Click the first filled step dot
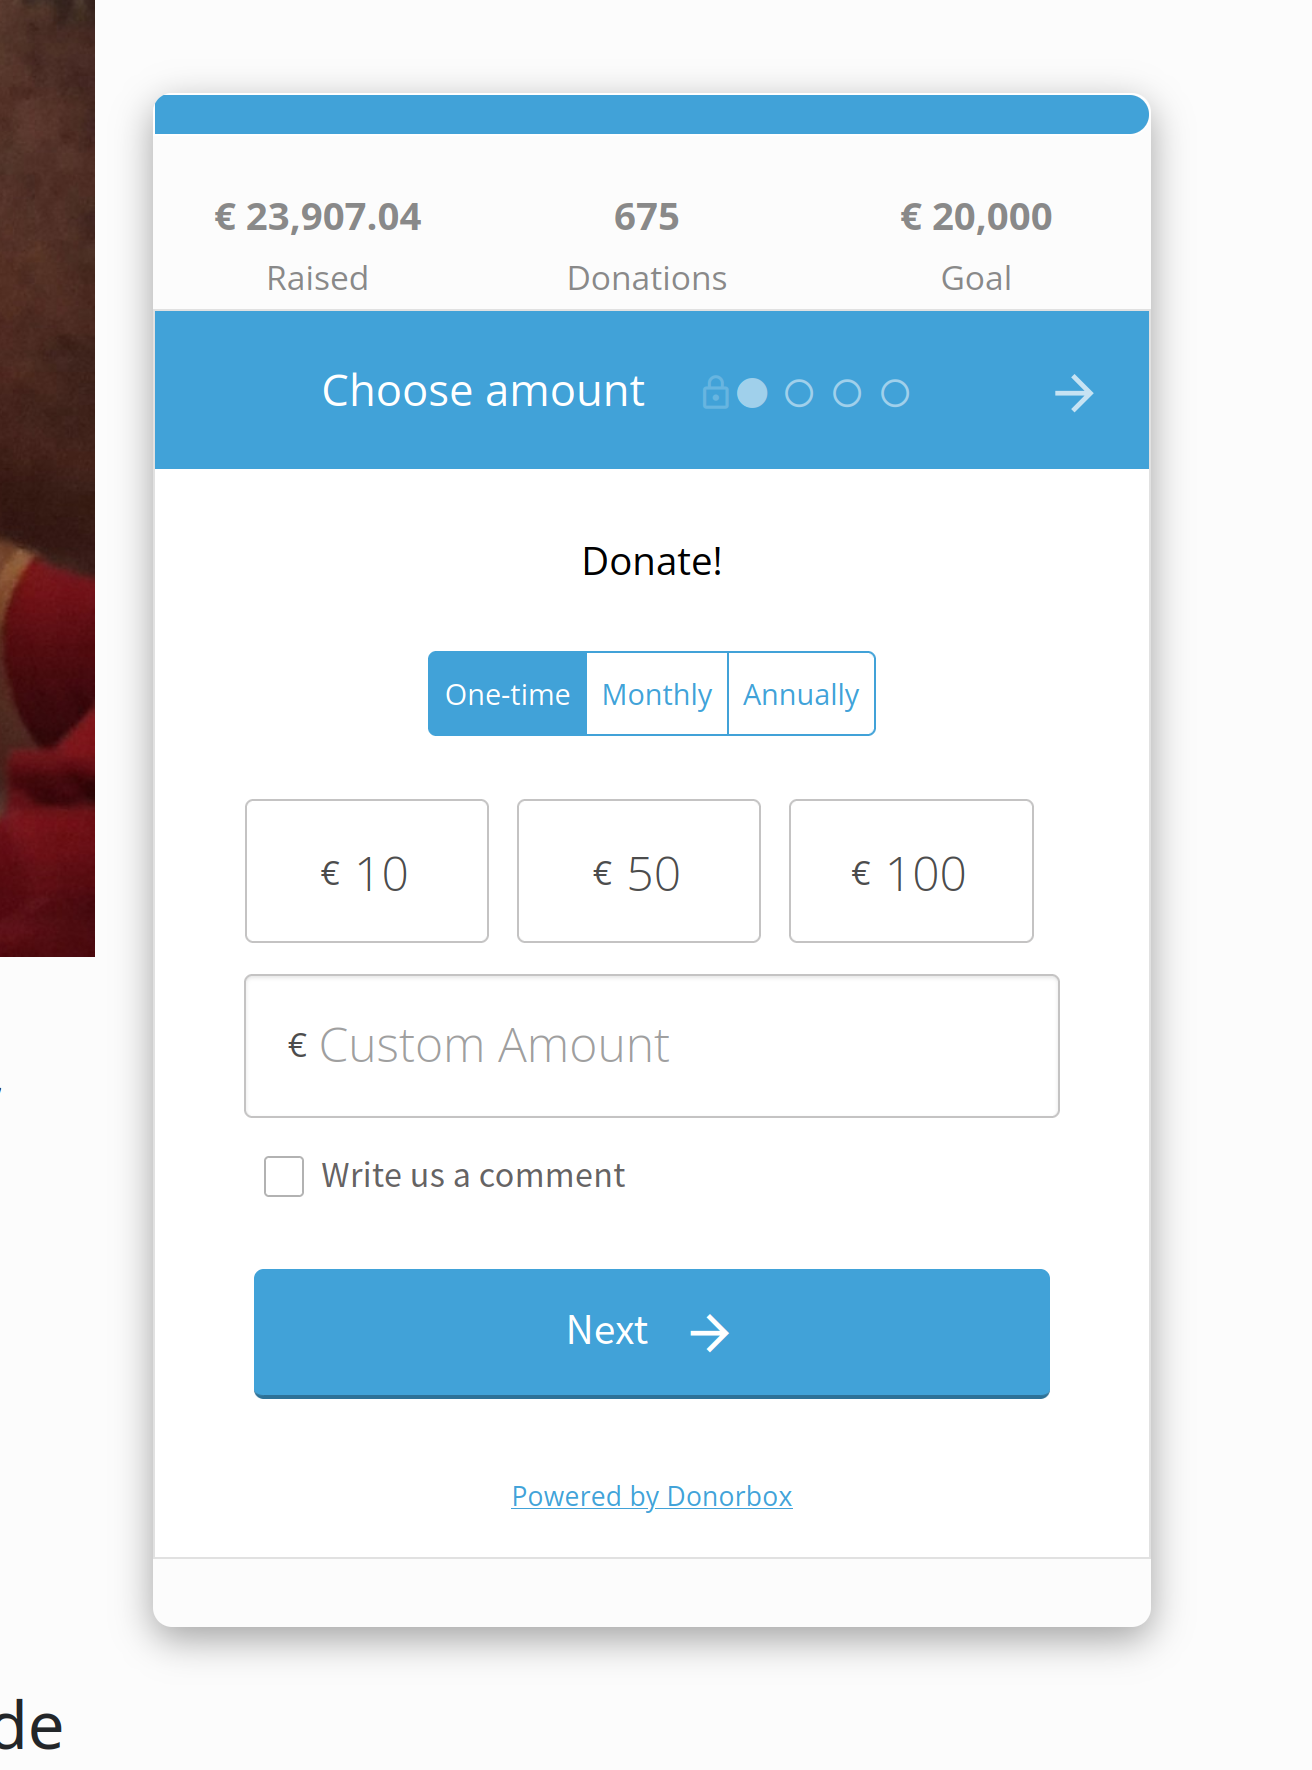This screenshot has width=1312, height=1770. coord(752,393)
